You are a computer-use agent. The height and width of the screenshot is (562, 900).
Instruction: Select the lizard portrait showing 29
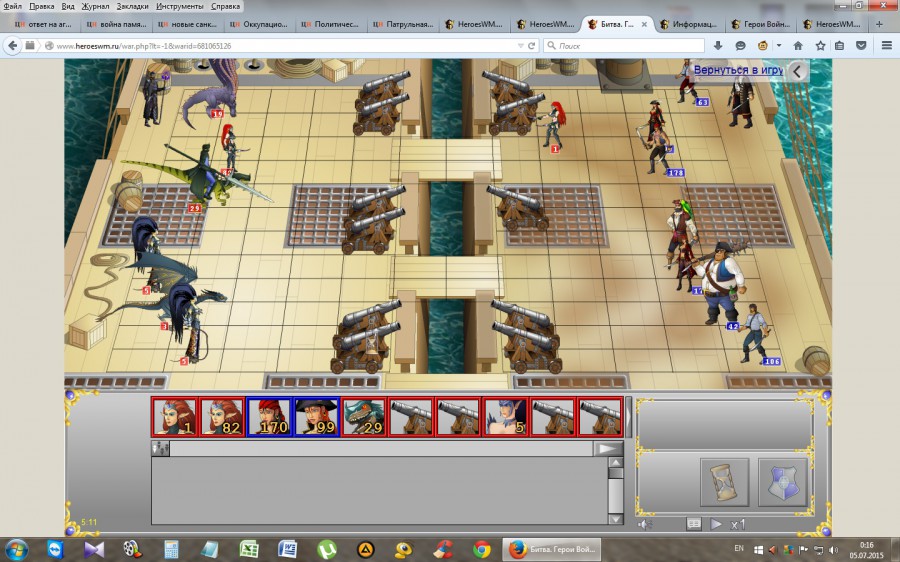[x=364, y=416]
